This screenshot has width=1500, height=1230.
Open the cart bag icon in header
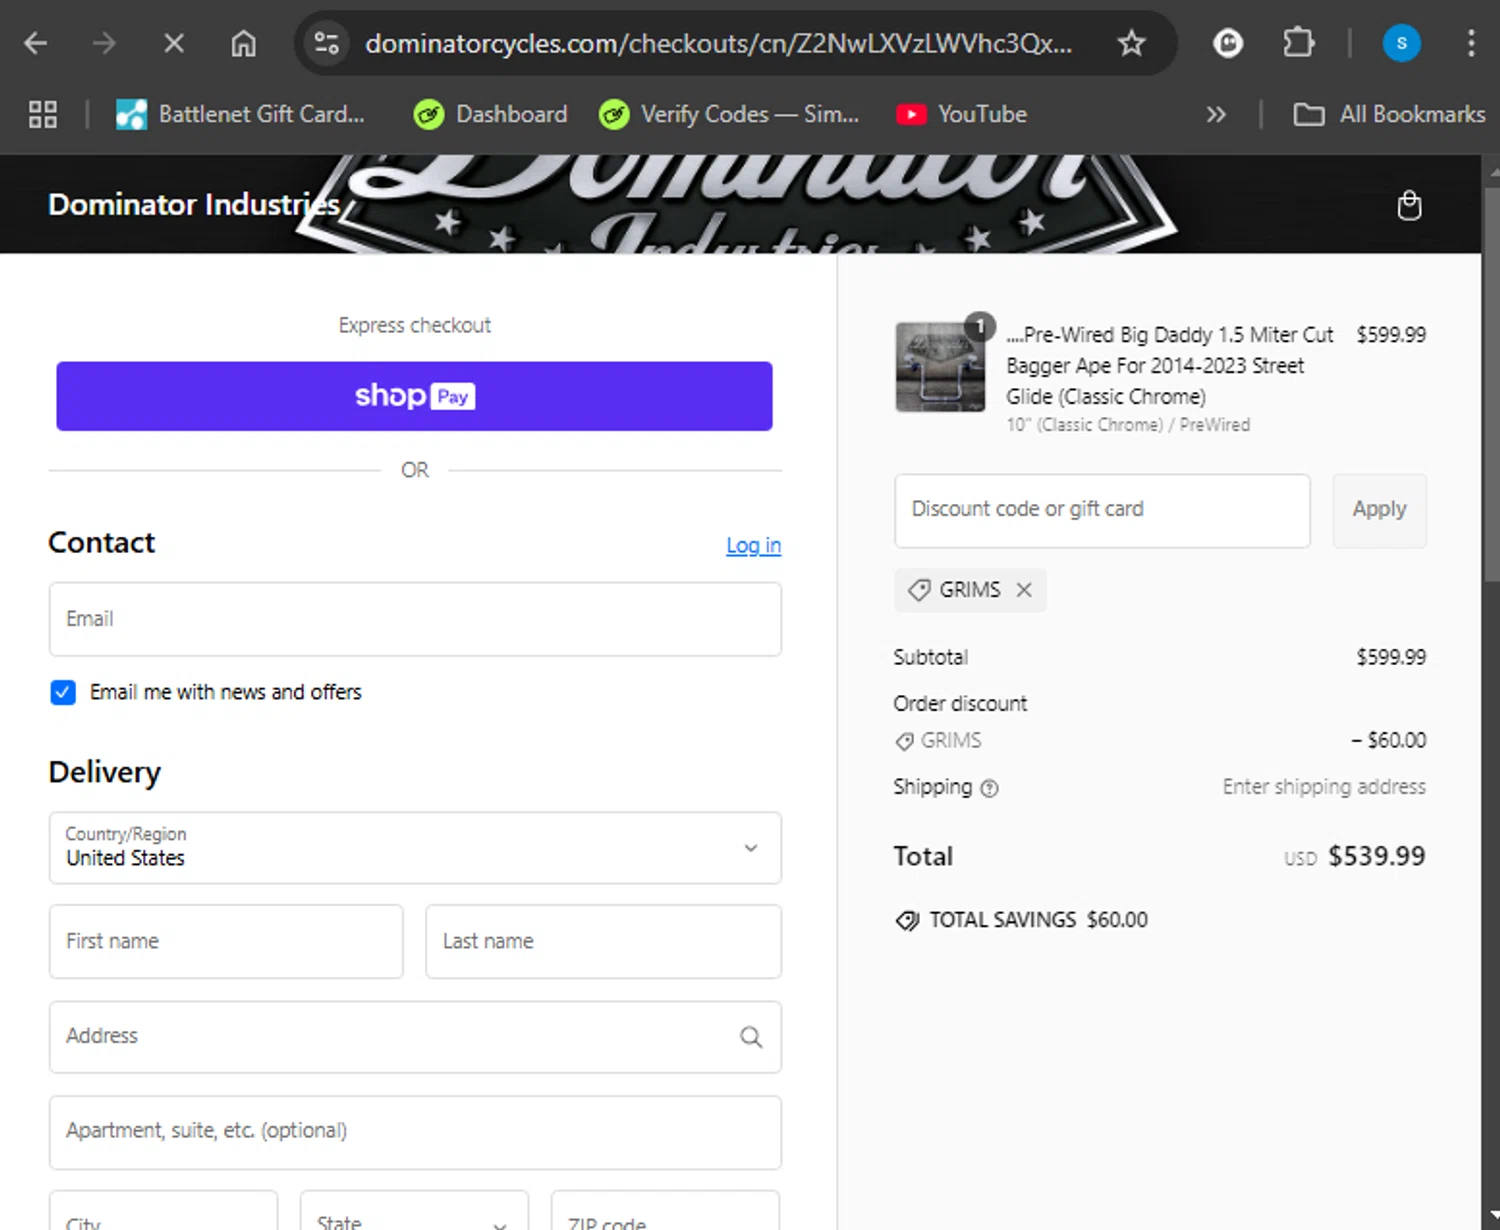click(x=1409, y=205)
